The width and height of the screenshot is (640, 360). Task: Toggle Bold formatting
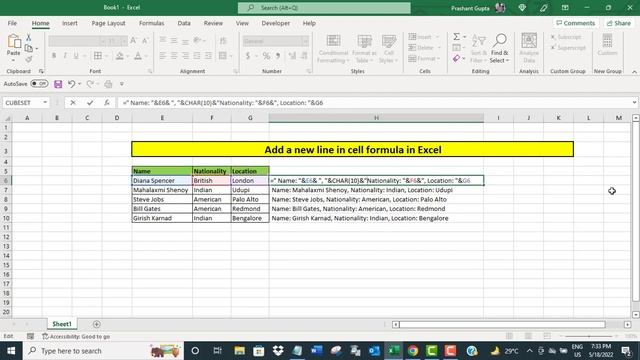(53, 56)
